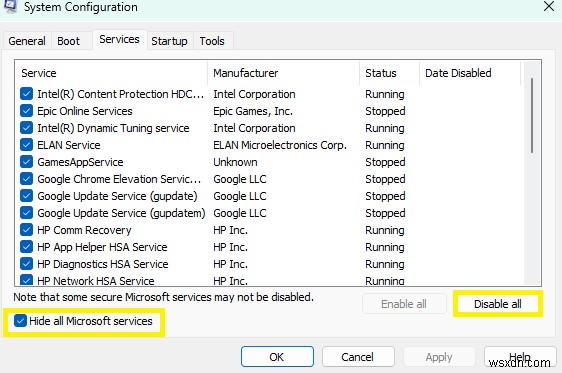This screenshot has height=373, width=562.
Task: Toggle Hide all Microsoft services checkbox
Action: click(20, 321)
